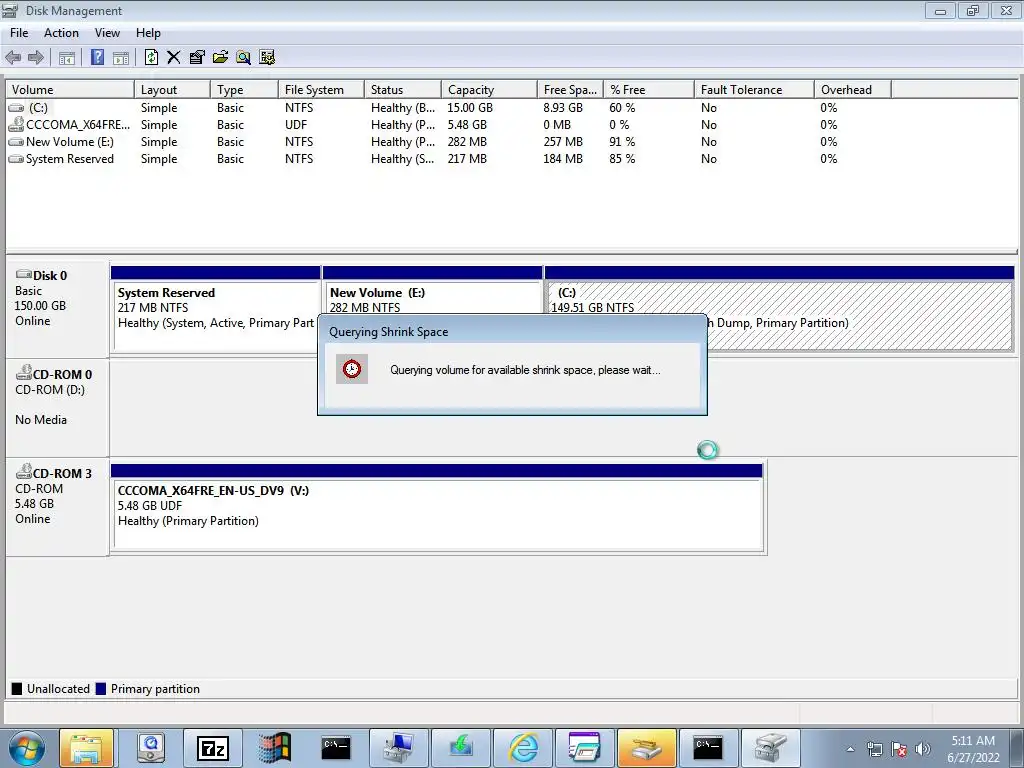The image size is (1024, 768).
Task: Select the System Reserved partition block
Action: point(216,309)
